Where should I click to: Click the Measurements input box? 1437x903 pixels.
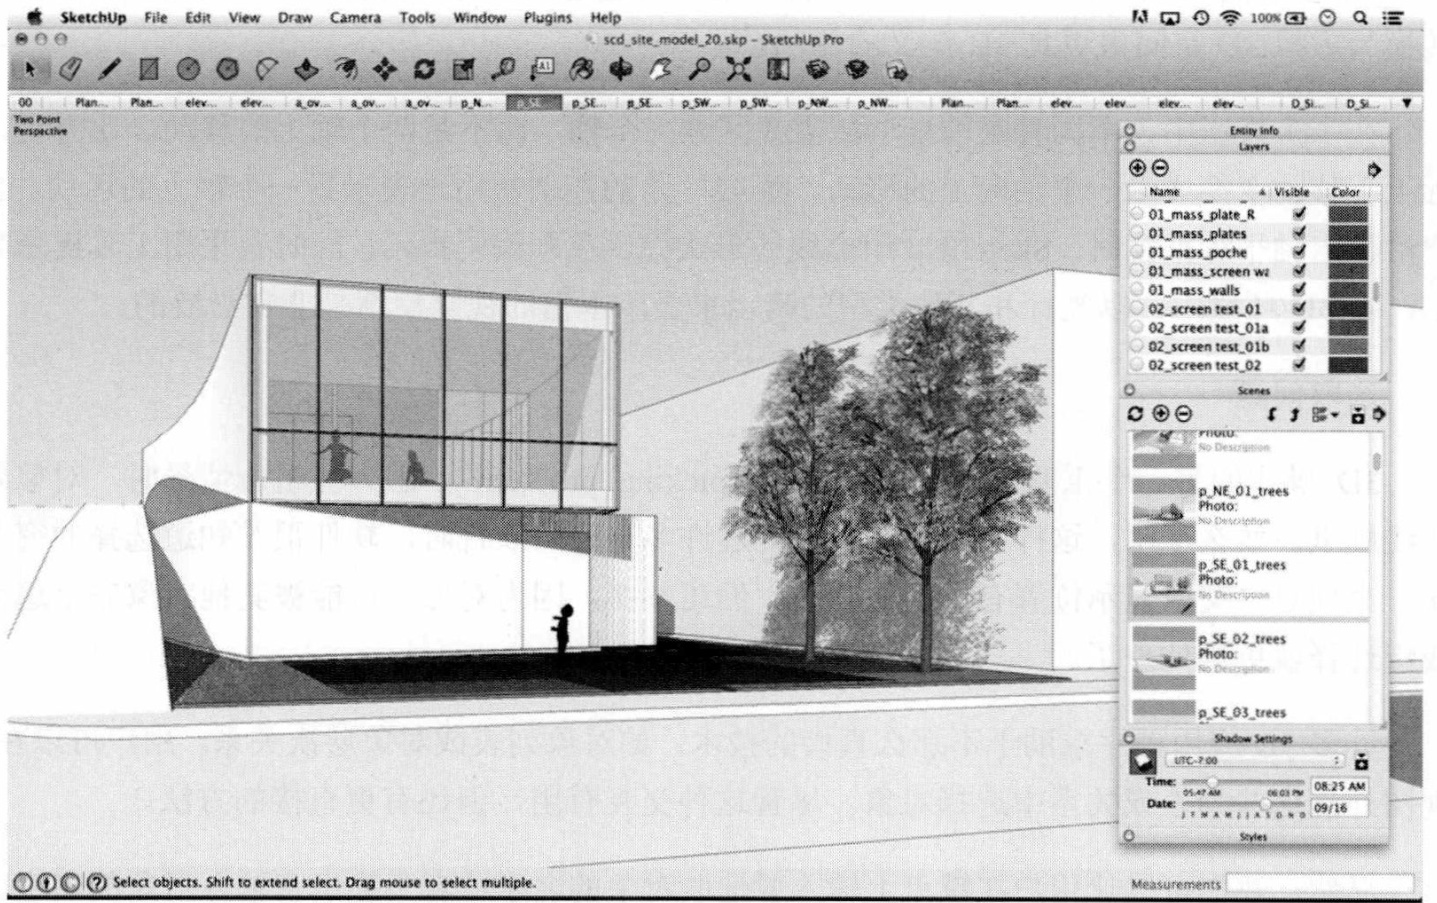pyautogui.click(x=1320, y=884)
